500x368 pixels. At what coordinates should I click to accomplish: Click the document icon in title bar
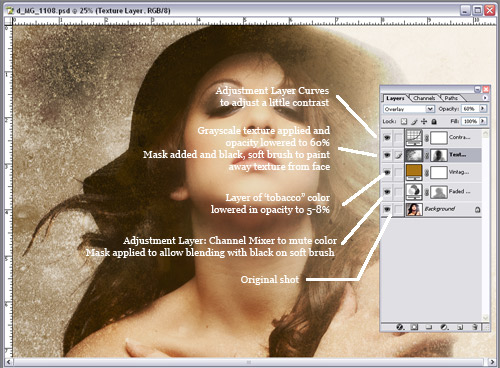click(x=10, y=10)
